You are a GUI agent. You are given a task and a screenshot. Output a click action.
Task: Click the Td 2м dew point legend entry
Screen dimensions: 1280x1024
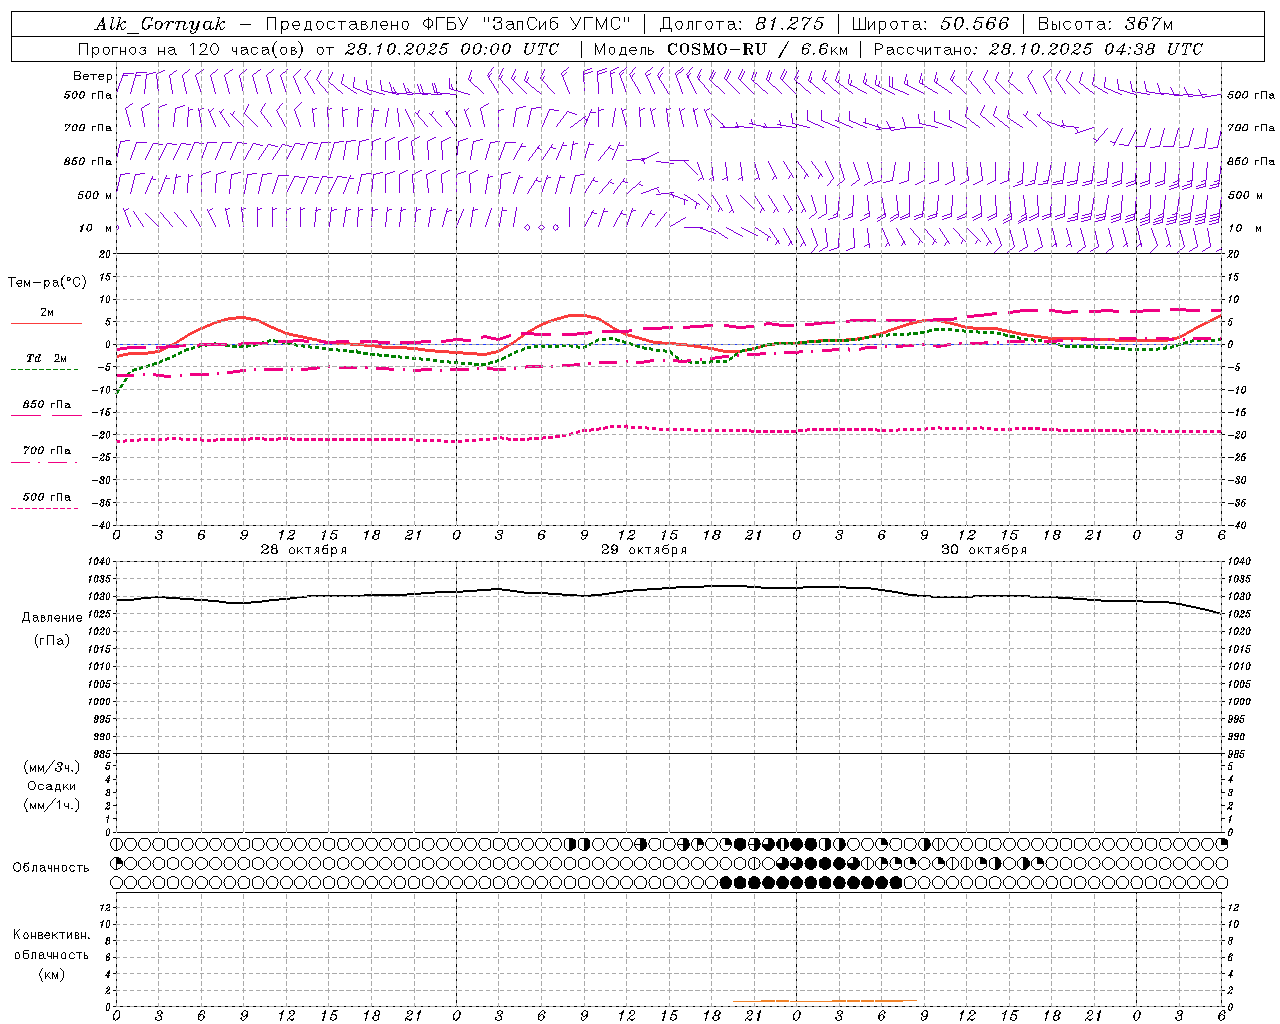47,358
